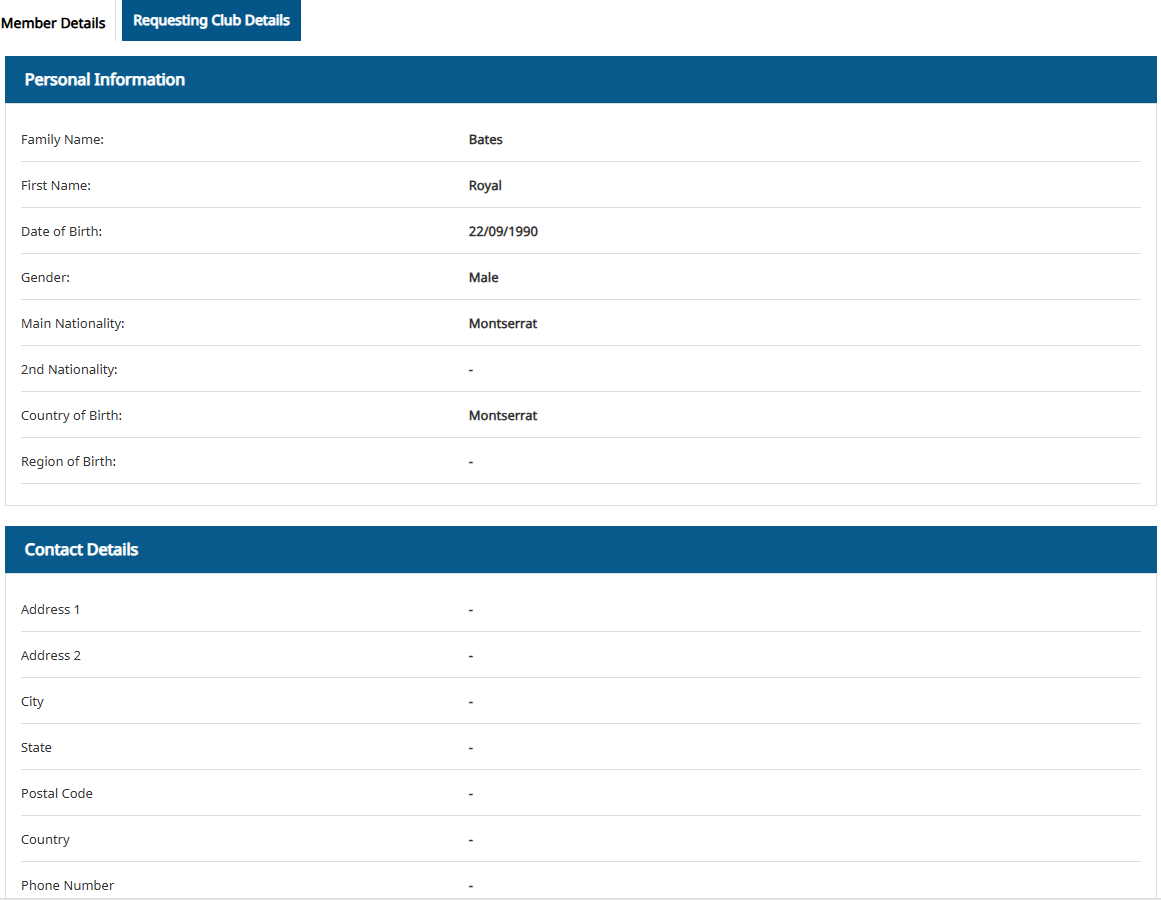The width and height of the screenshot is (1161, 900).
Task: Select Country of Birth value Montserrat
Action: 503,415
